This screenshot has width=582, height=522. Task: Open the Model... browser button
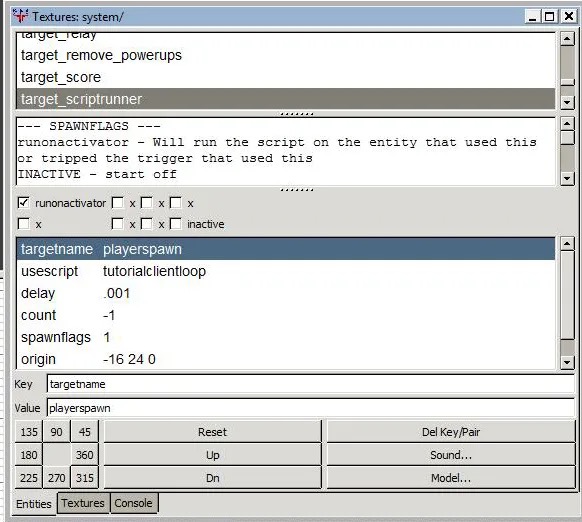tap(451, 478)
